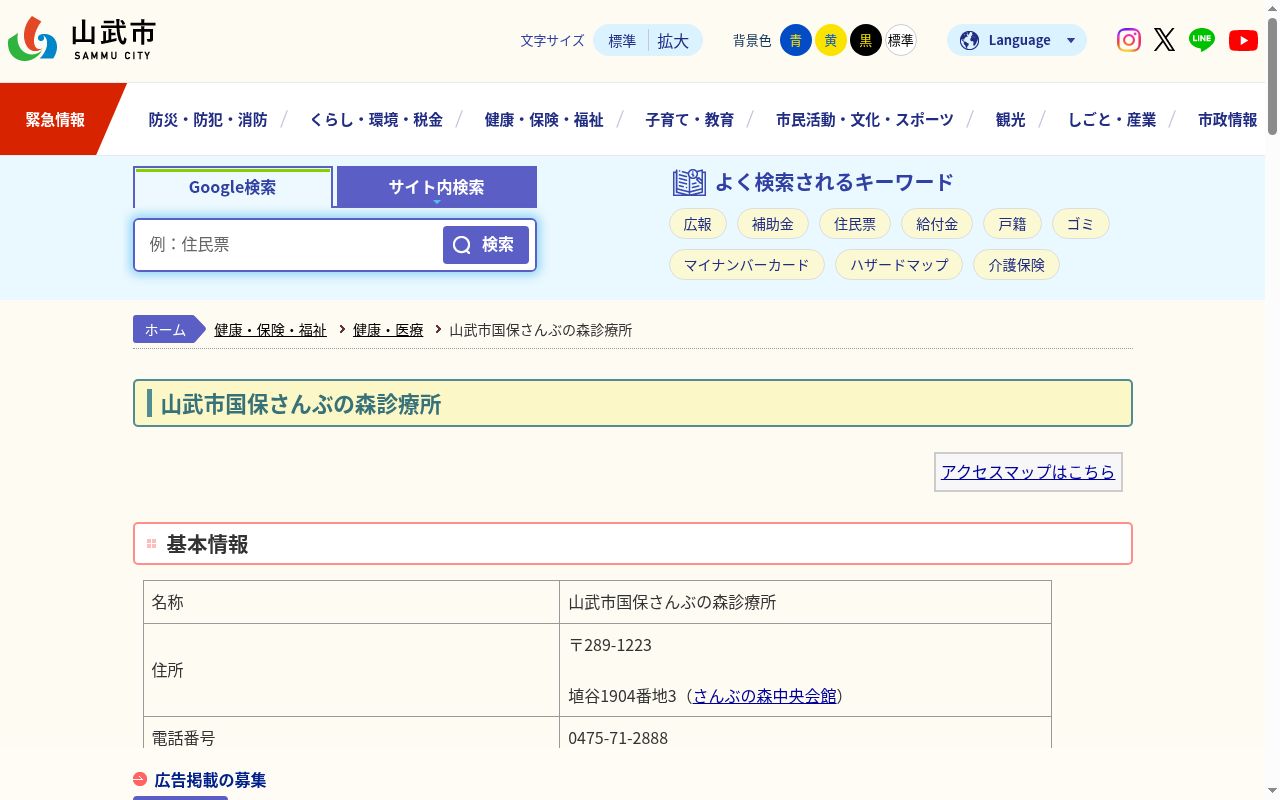Image resolution: width=1280 pixels, height=800 pixels.
Task: Select the 戸籍 keyword
Action: click(x=1012, y=224)
